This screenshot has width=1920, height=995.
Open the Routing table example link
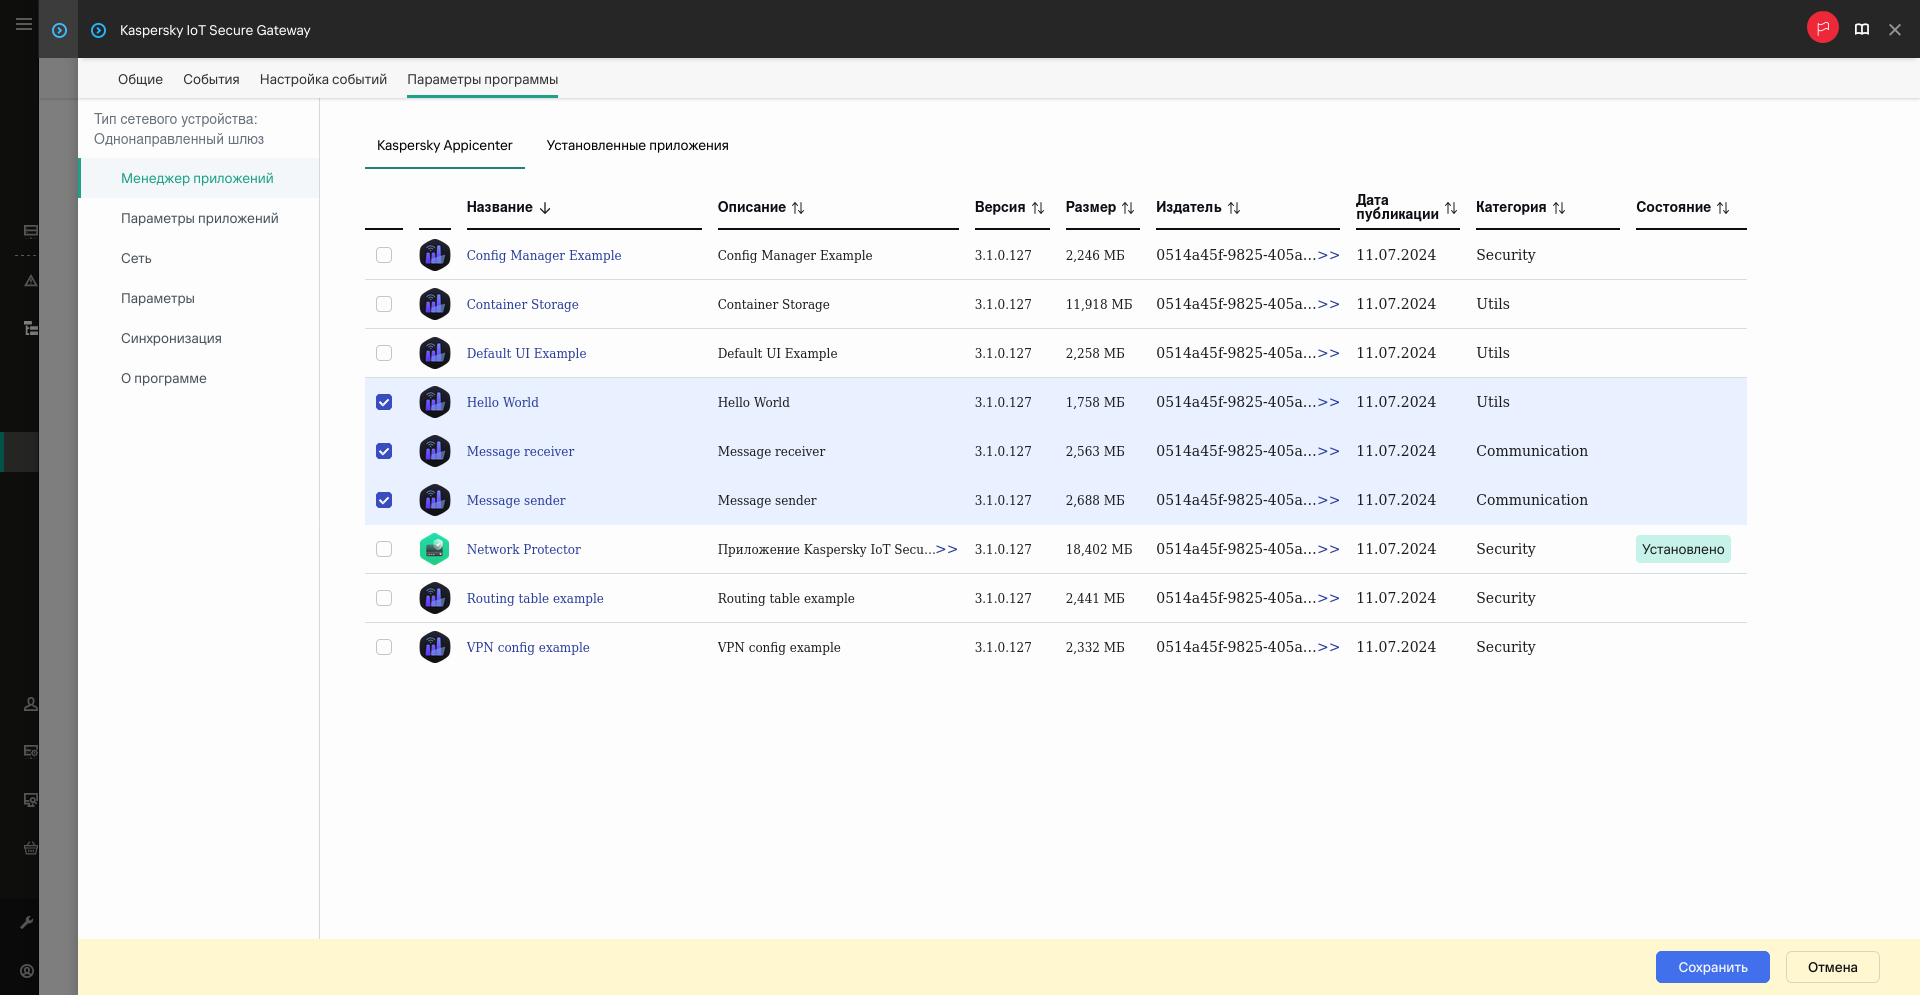point(535,598)
